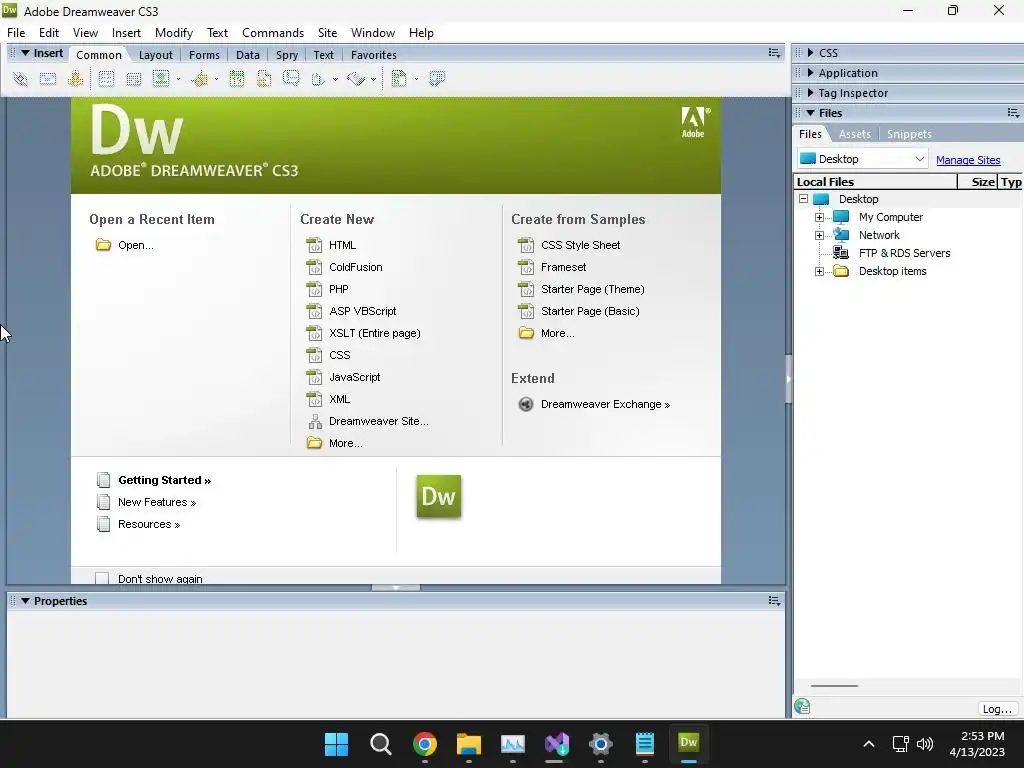Click the Images insert icon
Image resolution: width=1024 pixels, height=768 pixels.
[x=161, y=79]
